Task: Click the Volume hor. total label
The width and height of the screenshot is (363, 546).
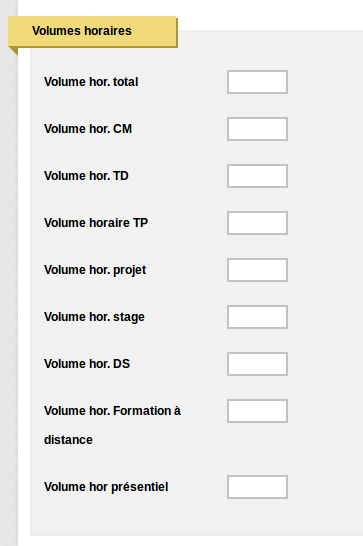Action: [91, 82]
